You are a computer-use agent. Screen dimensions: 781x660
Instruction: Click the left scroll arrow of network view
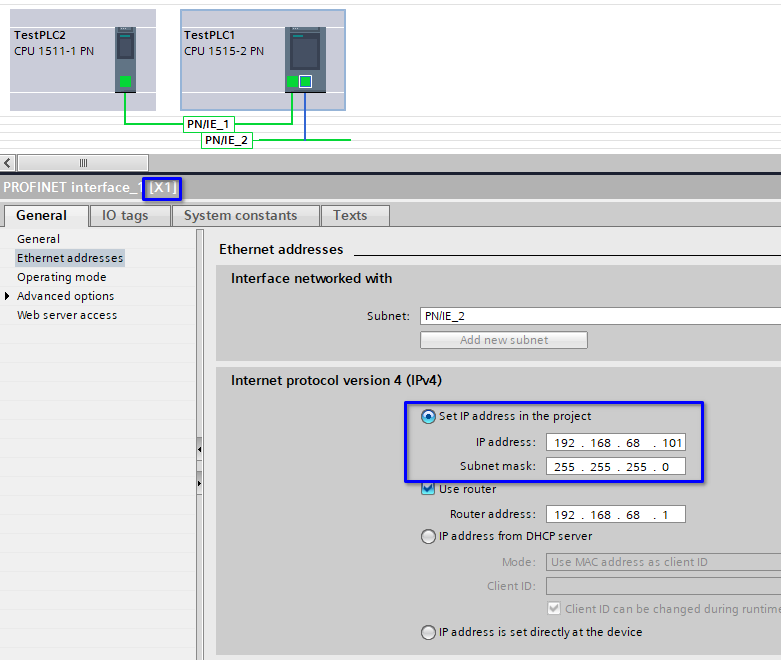click(x=7, y=163)
